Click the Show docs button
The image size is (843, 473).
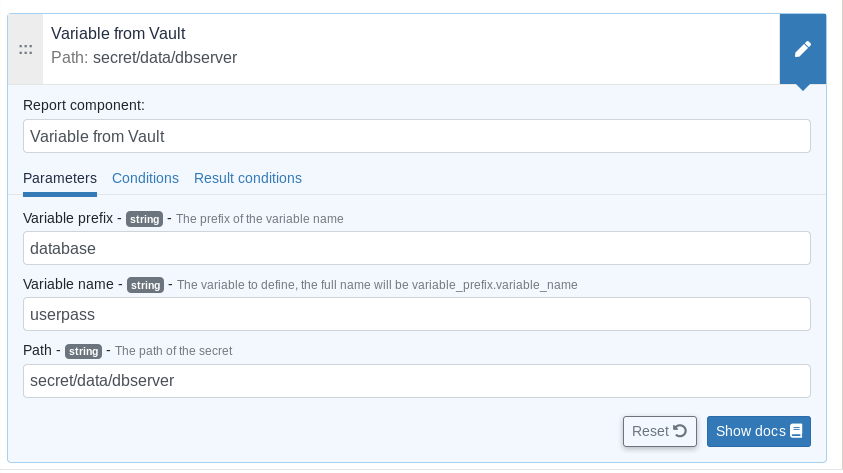[759, 431]
